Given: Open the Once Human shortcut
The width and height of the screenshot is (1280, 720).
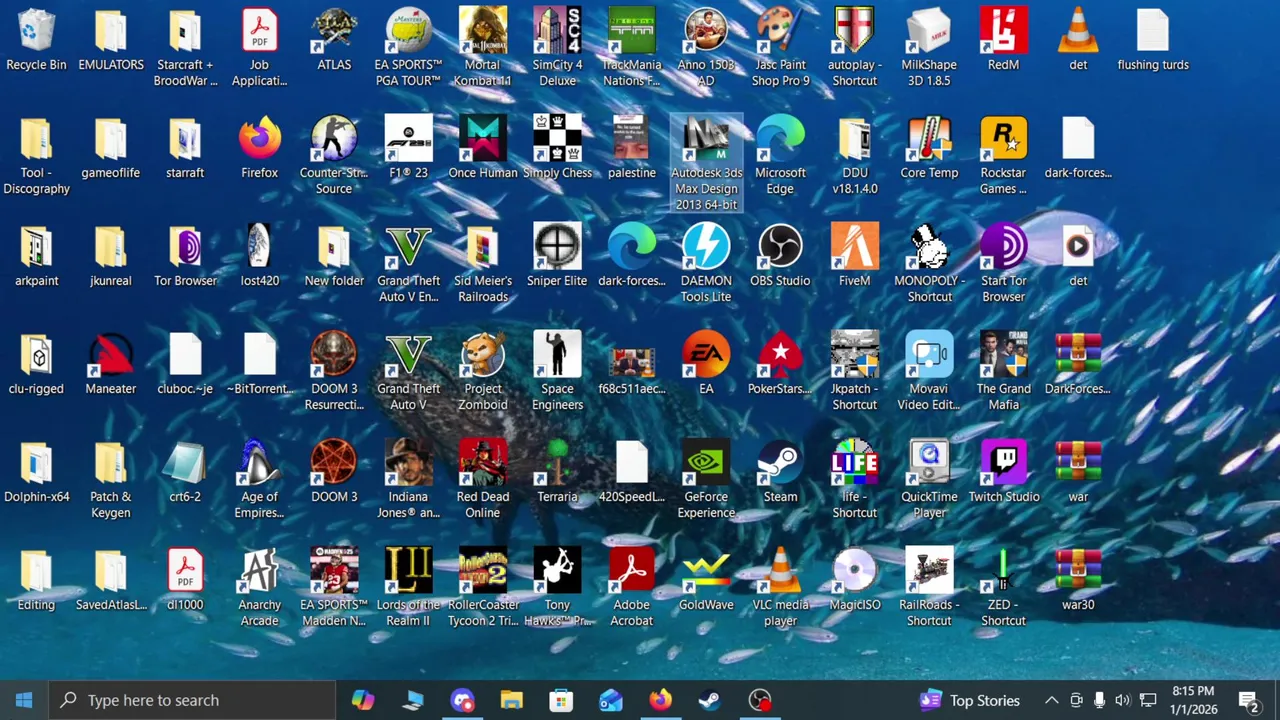Looking at the screenshot, I should [483, 148].
